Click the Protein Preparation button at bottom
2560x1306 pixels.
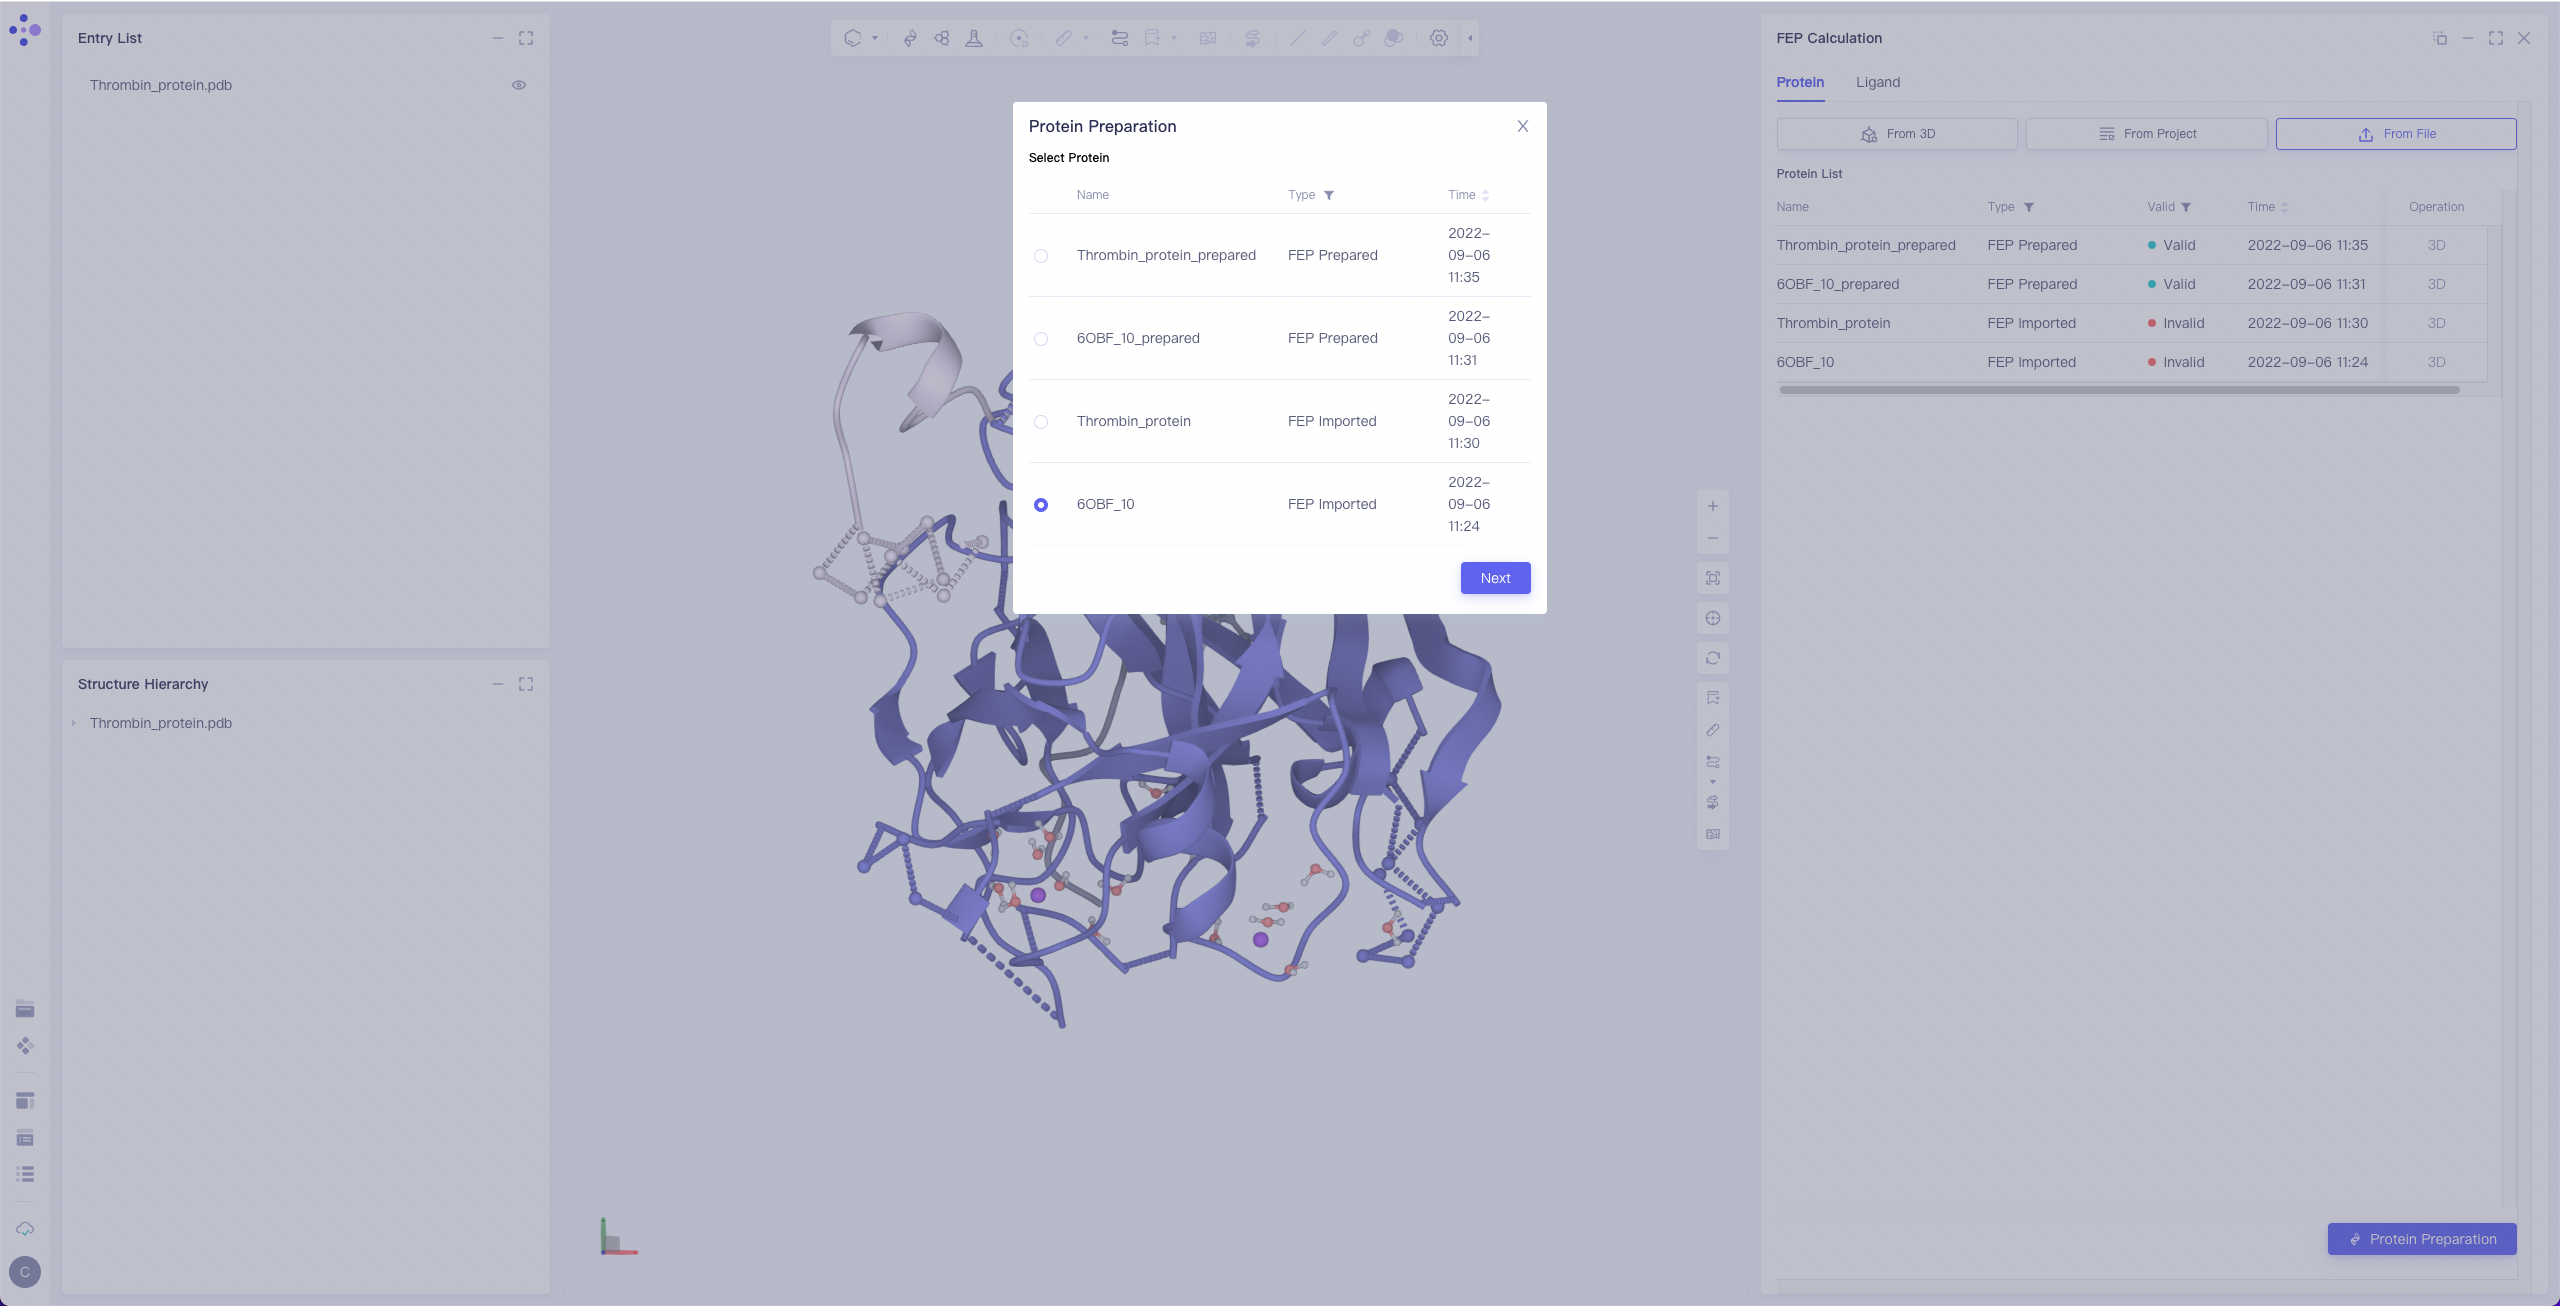tap(2422, 1239)
